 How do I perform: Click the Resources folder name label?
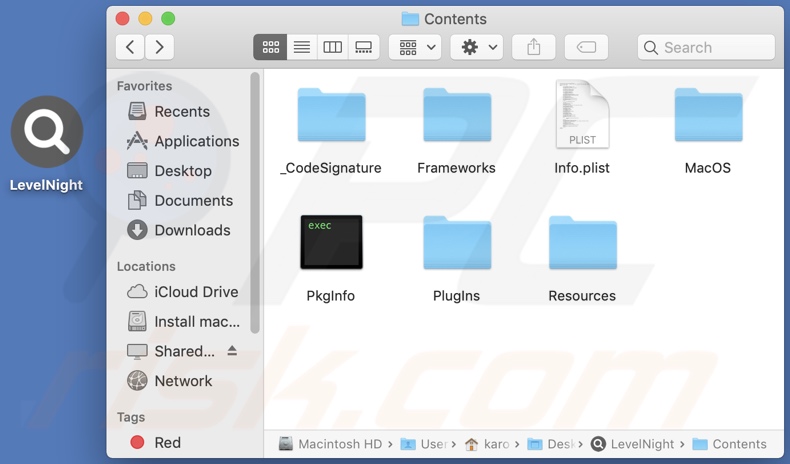pos(582,296)
